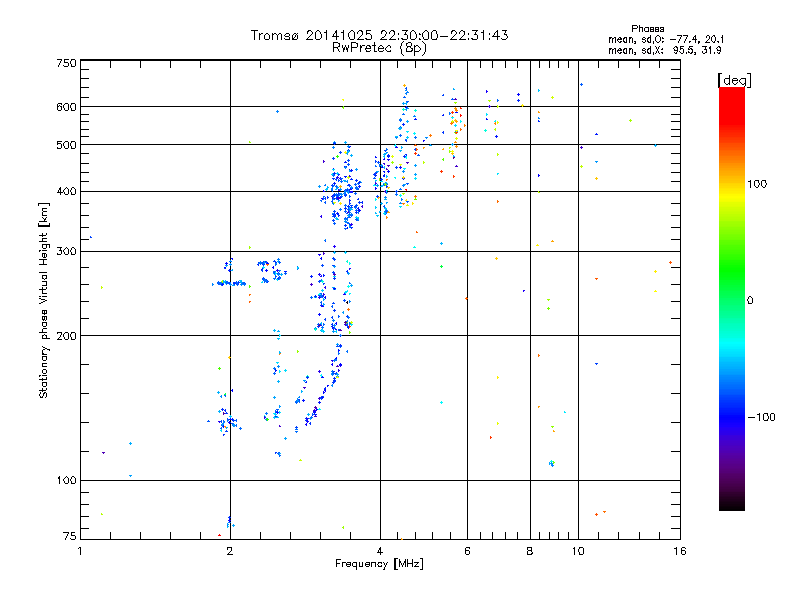
Task: Click the frequency axis tick "6"
Action: click(x=467, y=551)
